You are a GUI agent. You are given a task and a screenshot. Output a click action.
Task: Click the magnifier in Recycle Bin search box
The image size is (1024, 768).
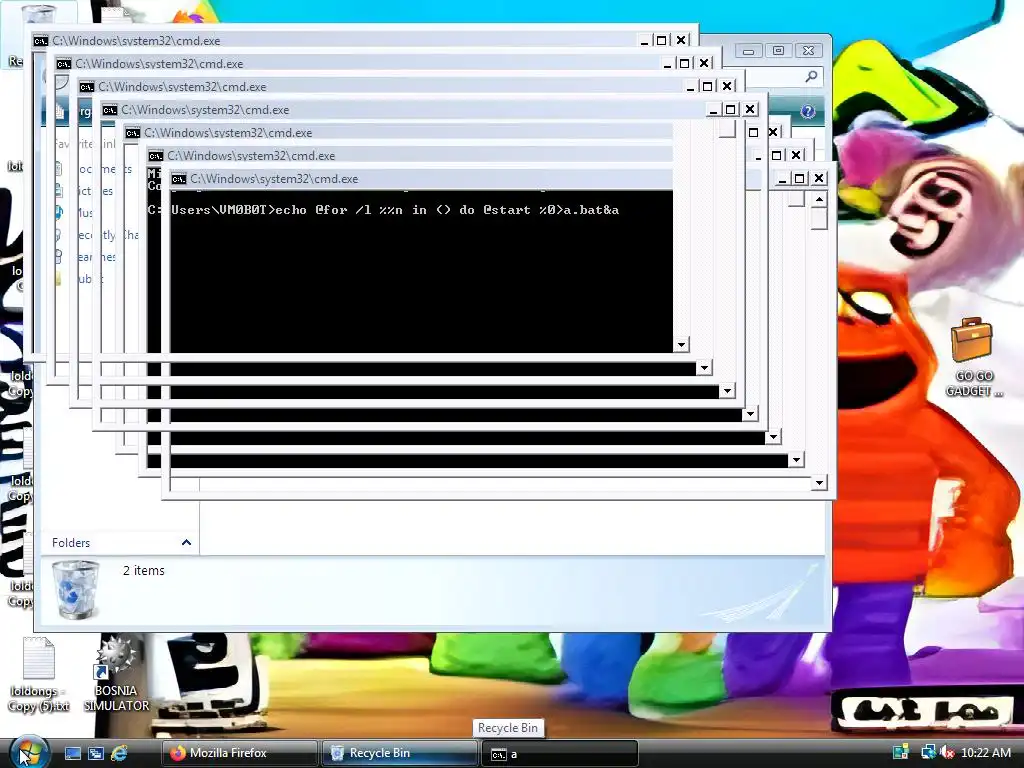coord(811,76)
